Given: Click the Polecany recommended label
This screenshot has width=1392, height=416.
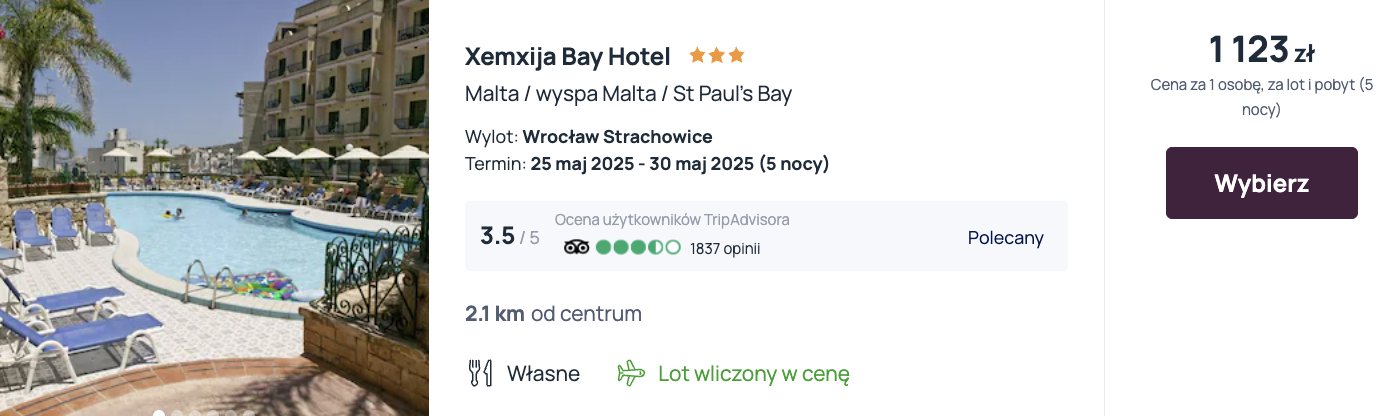Looking at the screenshot, I should pos(1005,238).
